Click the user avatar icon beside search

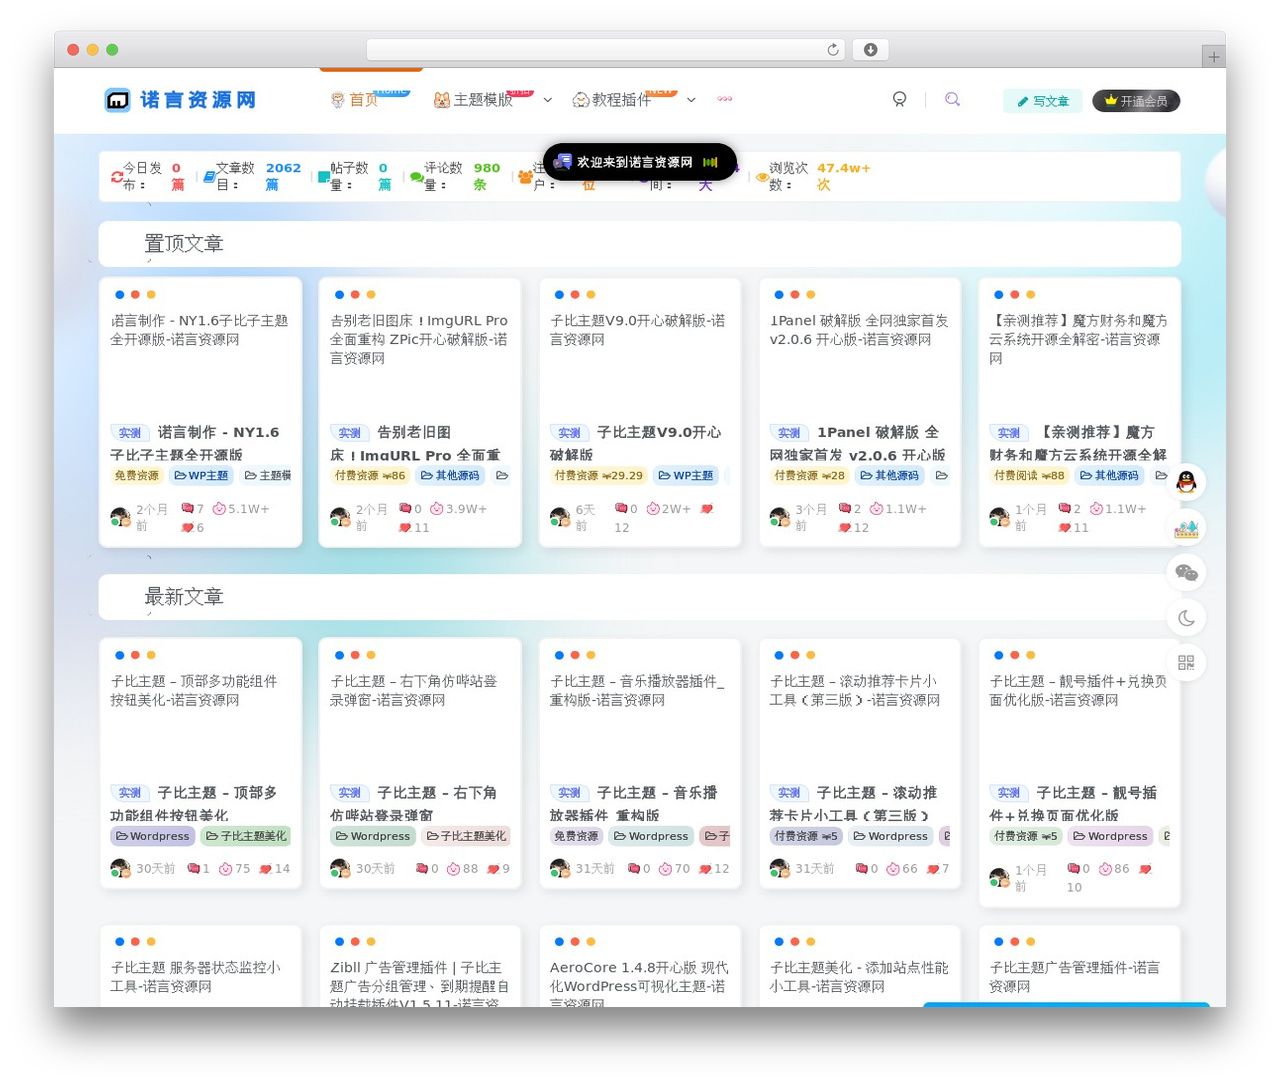tap(900, 99)
